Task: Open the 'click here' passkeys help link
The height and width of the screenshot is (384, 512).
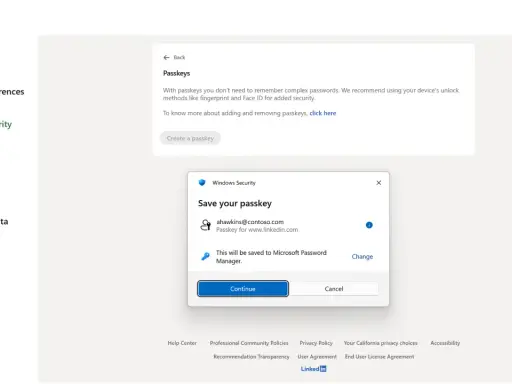Action: (x=323, y=113)
